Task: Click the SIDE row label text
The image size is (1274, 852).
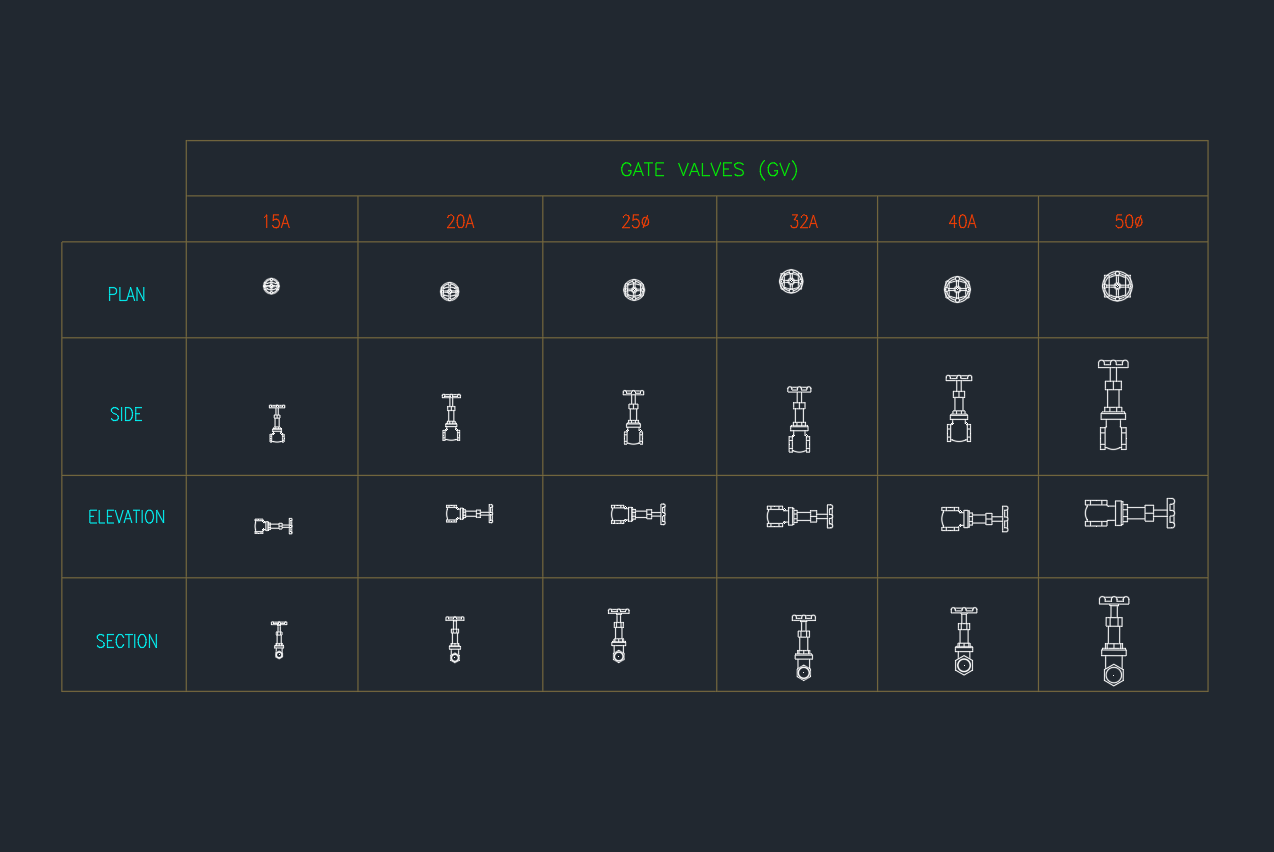Action: point(127,415)
